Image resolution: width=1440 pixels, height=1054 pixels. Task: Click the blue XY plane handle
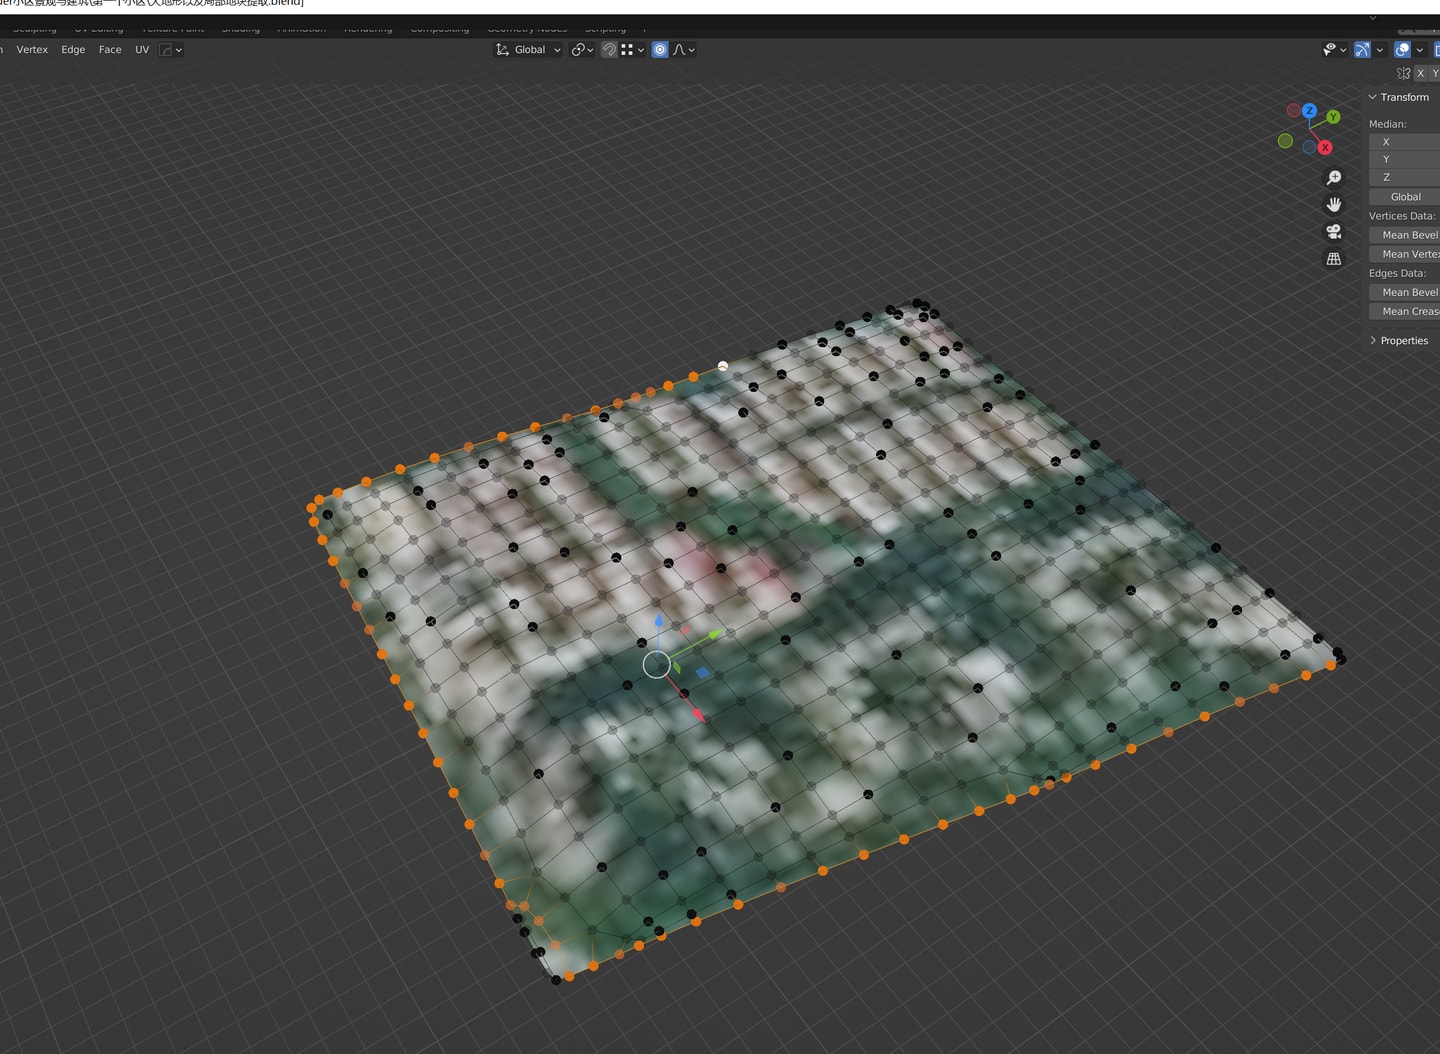click(702, 673)
